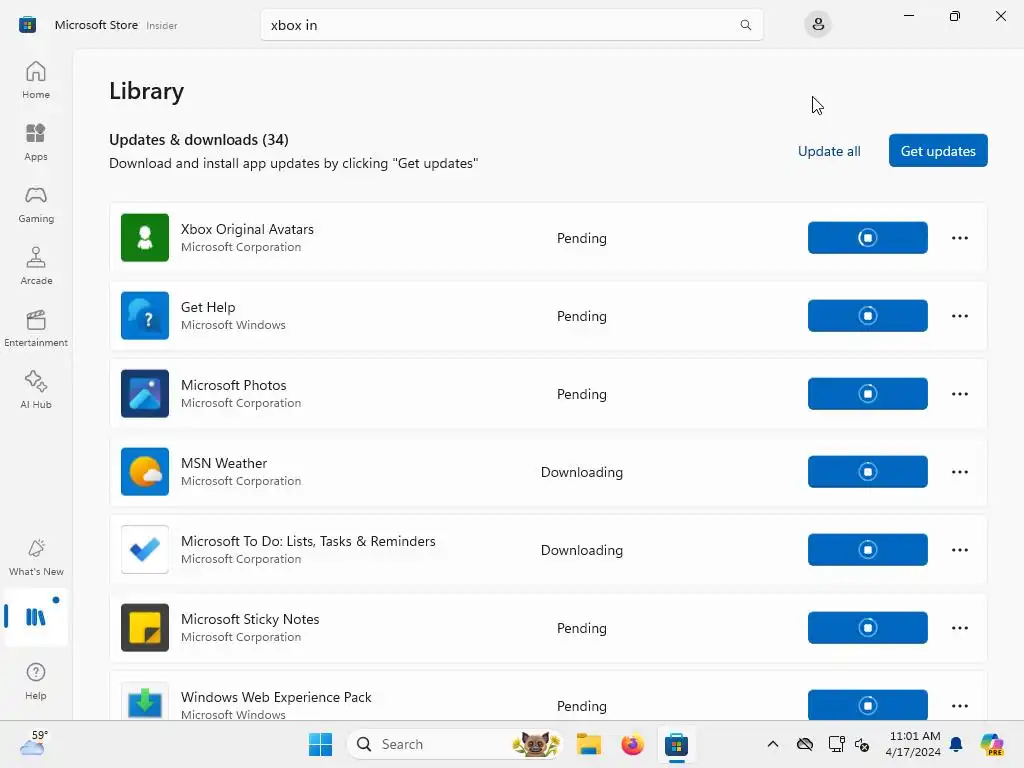Click the OneDrive cloud icon in the tray
The height and width of the screenshot is (768, 1024).
coord(805,744)
